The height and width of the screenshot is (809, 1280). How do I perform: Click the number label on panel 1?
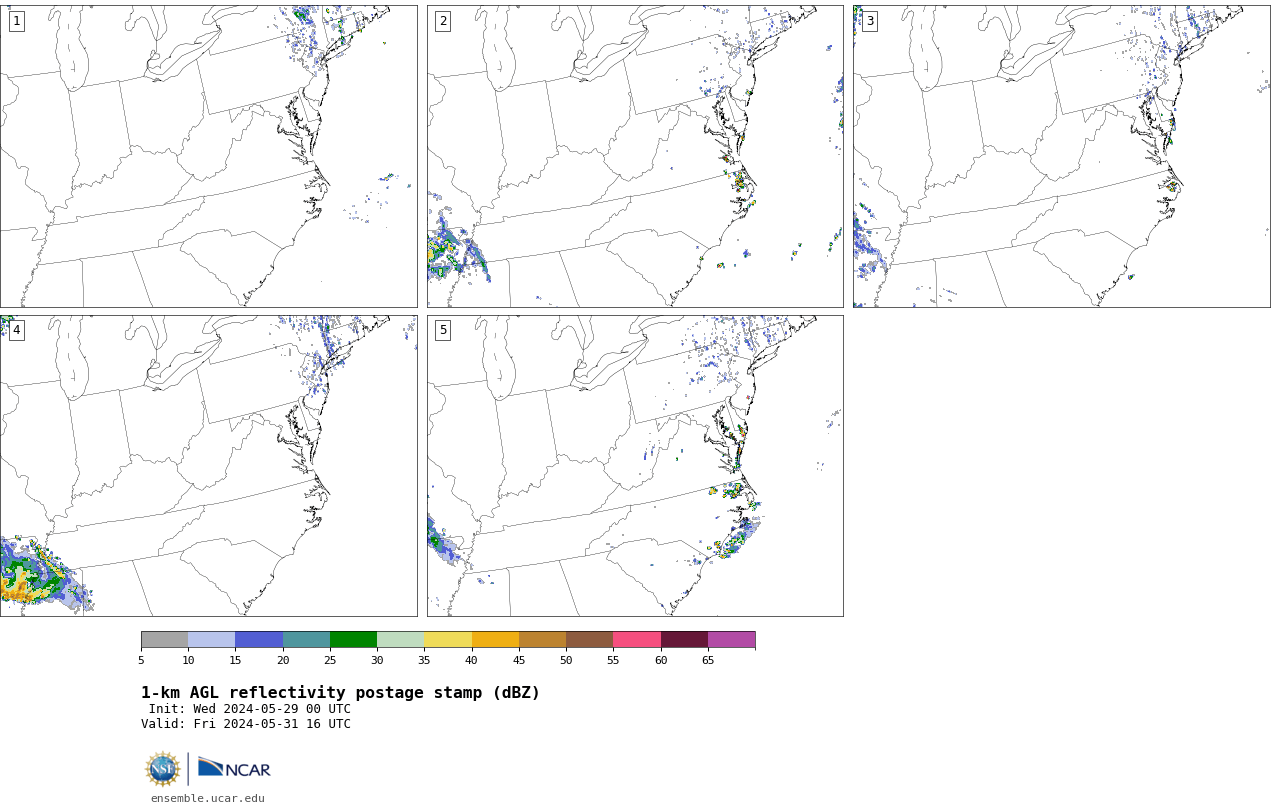(16, 21)
